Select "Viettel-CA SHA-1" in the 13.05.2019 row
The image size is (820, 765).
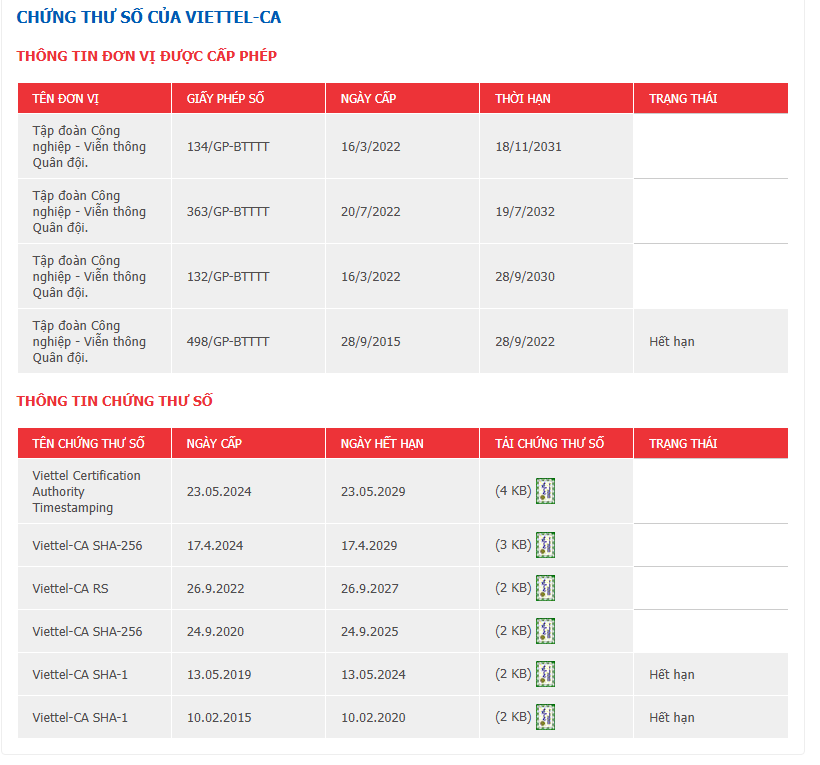[80, 675]
